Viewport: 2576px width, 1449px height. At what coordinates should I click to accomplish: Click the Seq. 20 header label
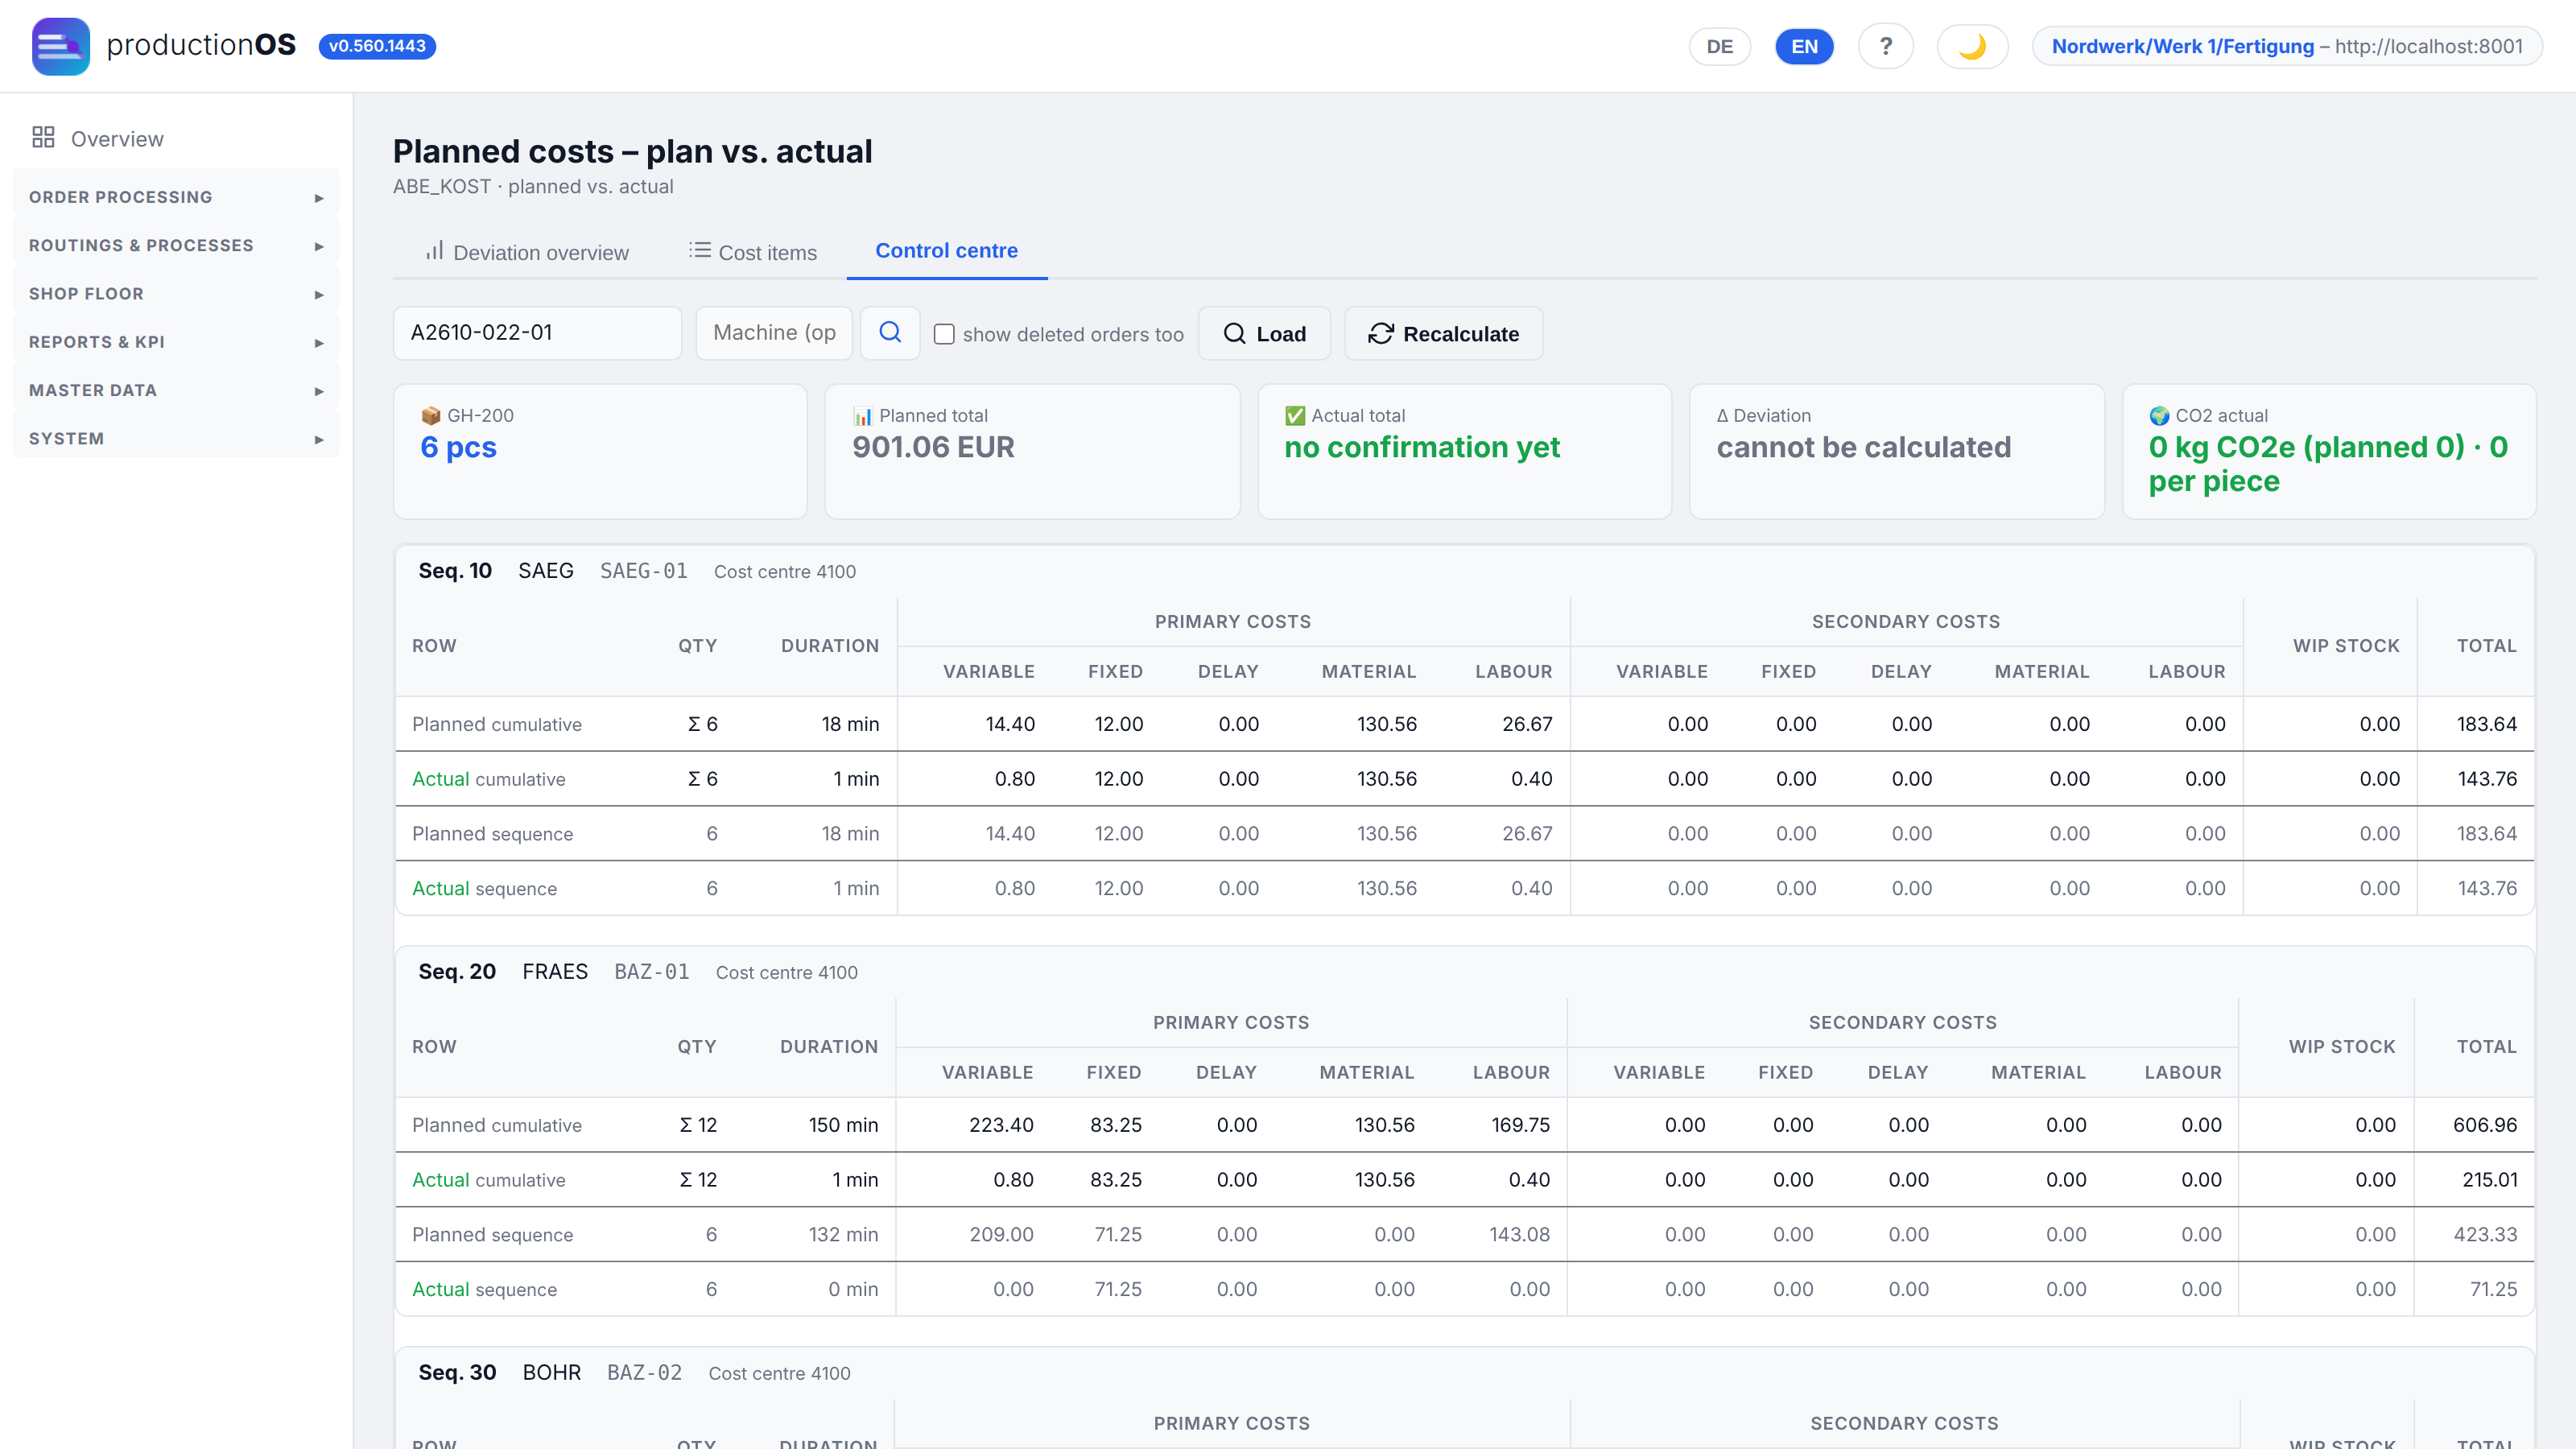click(x=457, y=972)
